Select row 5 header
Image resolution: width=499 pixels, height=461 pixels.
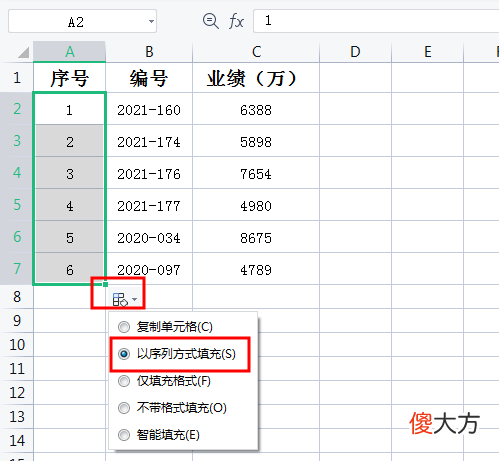17,205
